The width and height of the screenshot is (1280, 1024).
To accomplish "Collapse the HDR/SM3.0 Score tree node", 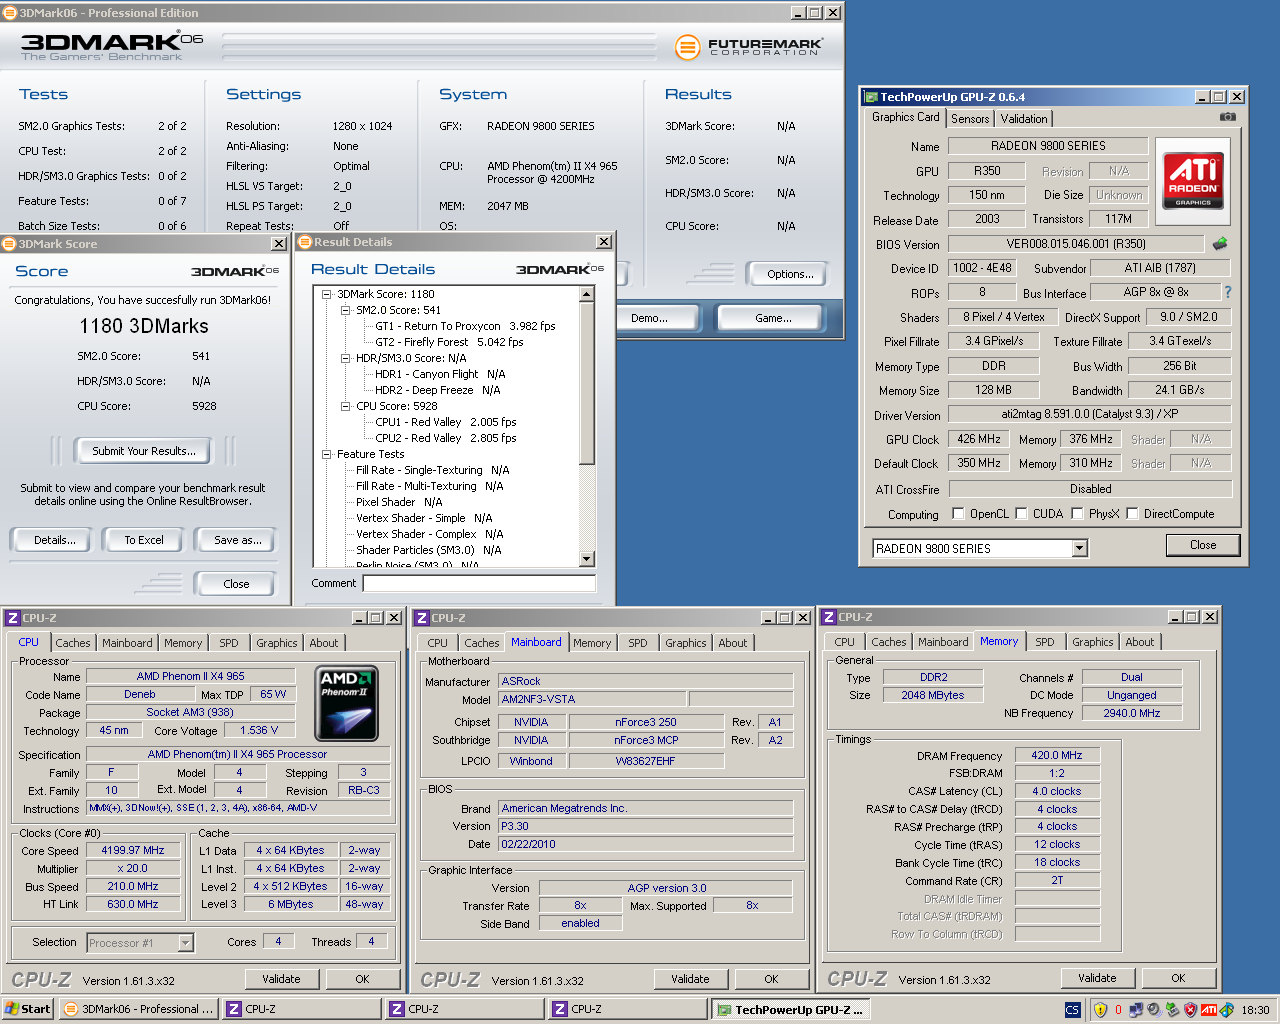I will tap(345, 358).
